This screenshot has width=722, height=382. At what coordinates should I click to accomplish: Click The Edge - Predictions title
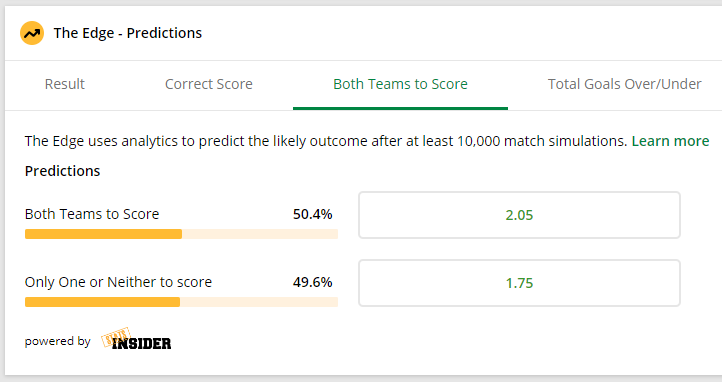pos(128,33)
